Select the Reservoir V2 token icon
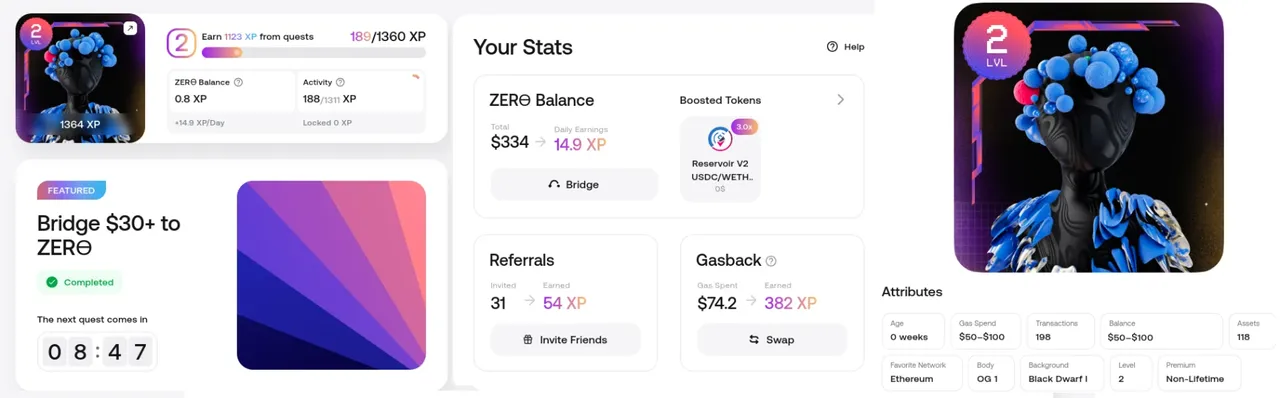The width and height of the screenshot is (1280, 398). (720, 138)
